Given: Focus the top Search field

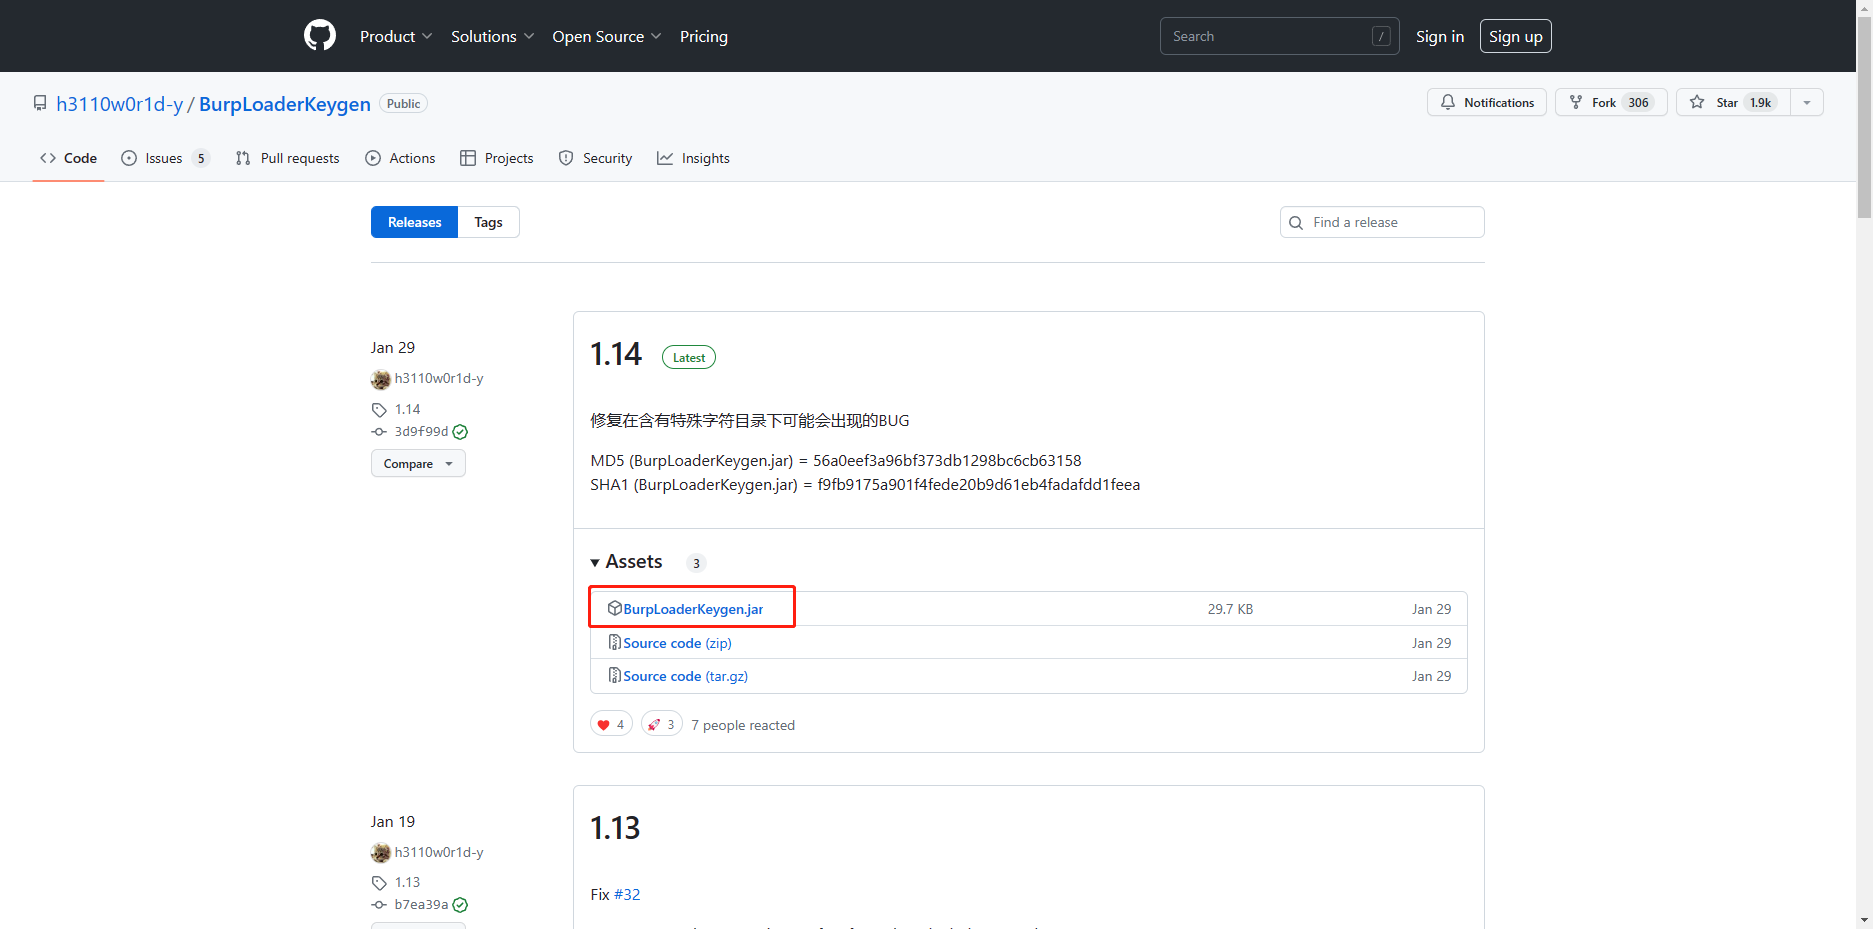Looking at the screenshot, I should point(1279,36).
